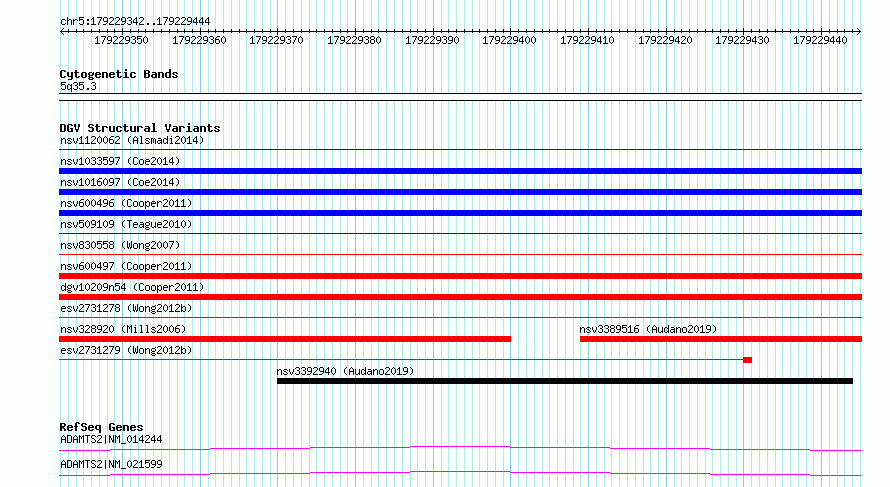Open variant nsv600497 (Cooper2011)
This screenshot has height=487, width=890.
pyautogui.click(x=126, y=266)
